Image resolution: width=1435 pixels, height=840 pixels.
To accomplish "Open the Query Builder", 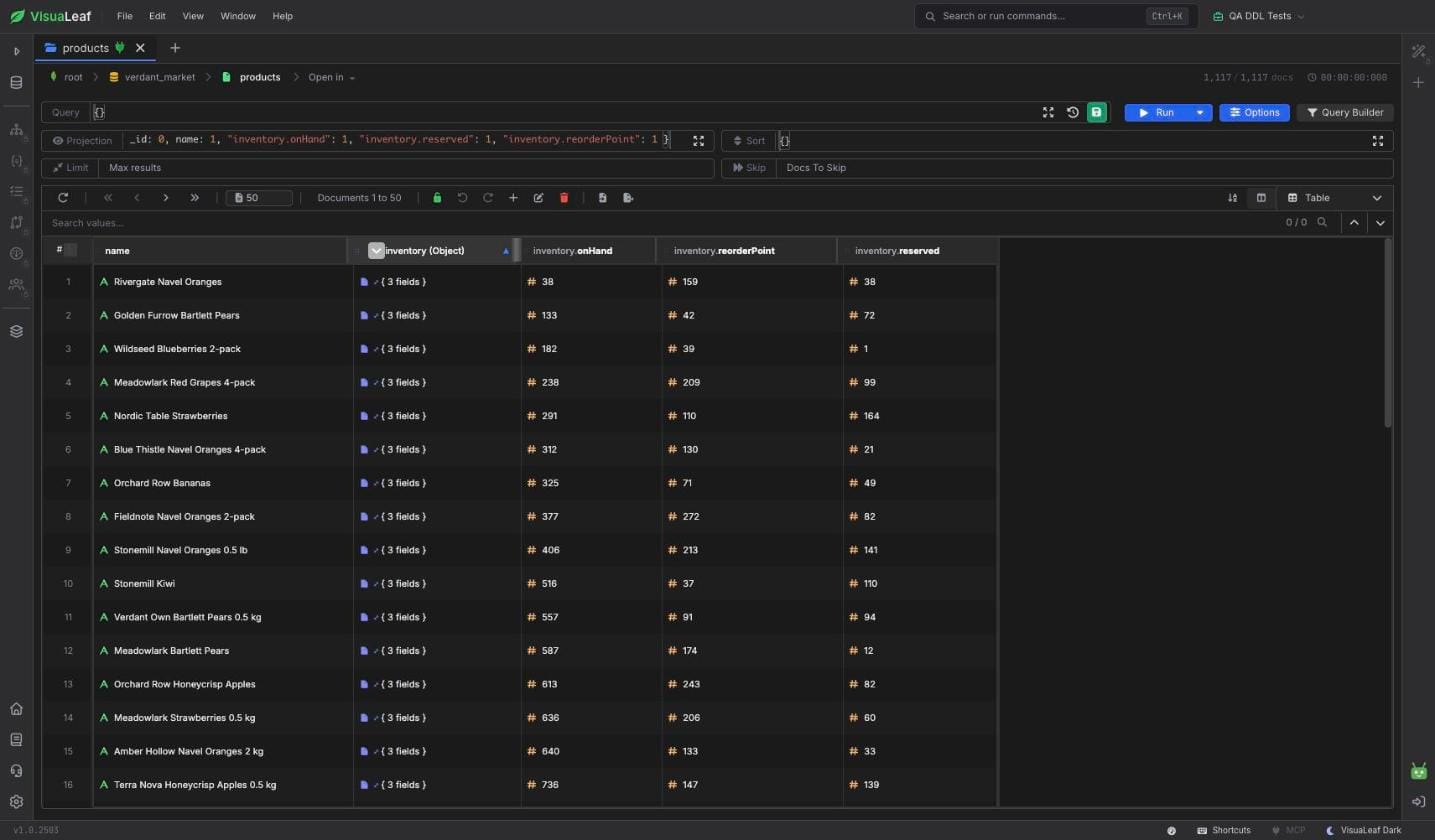I will point(1345,113).
